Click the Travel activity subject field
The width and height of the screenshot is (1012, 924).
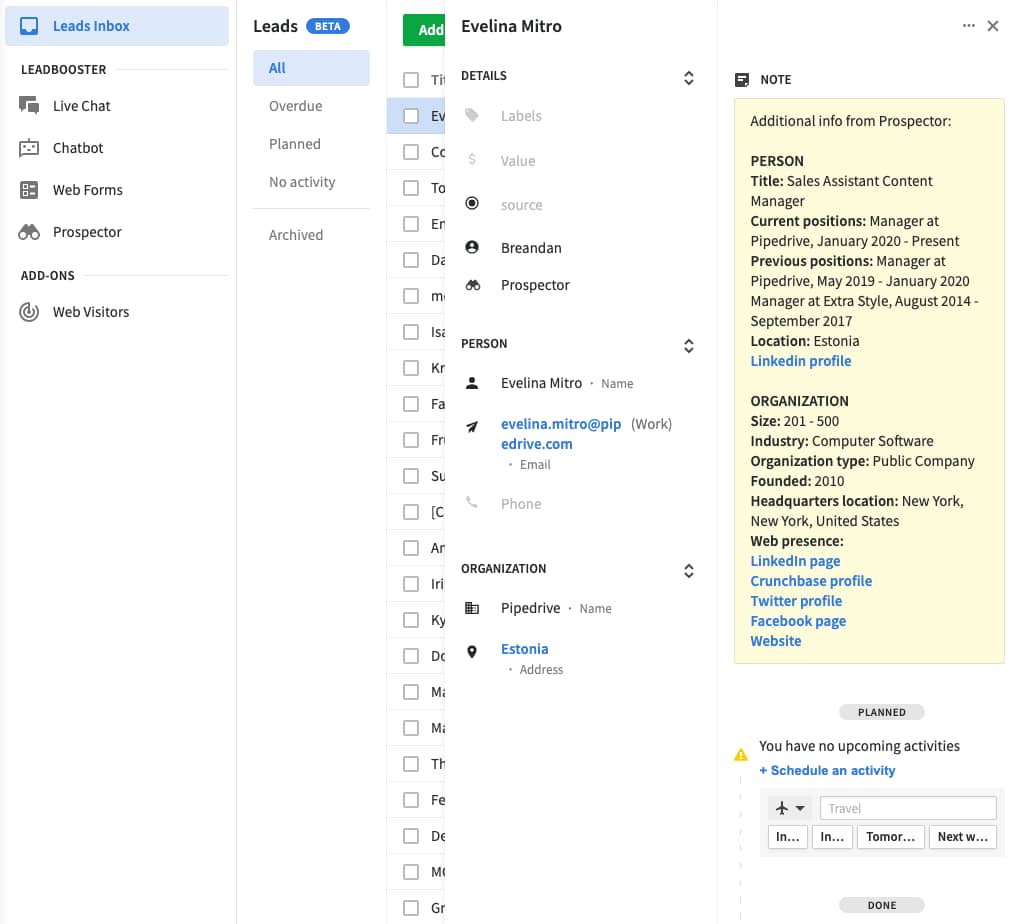907,807
